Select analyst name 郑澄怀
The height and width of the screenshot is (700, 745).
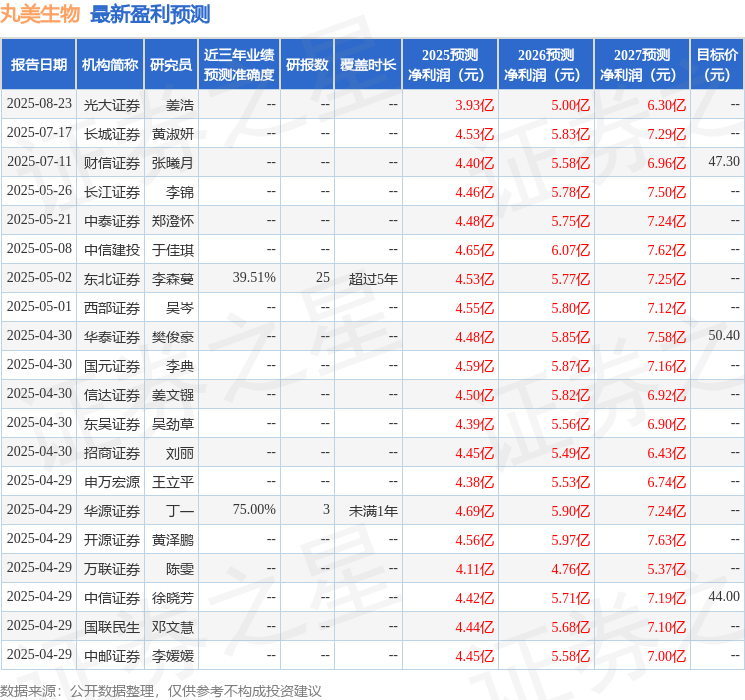point(173,221)
